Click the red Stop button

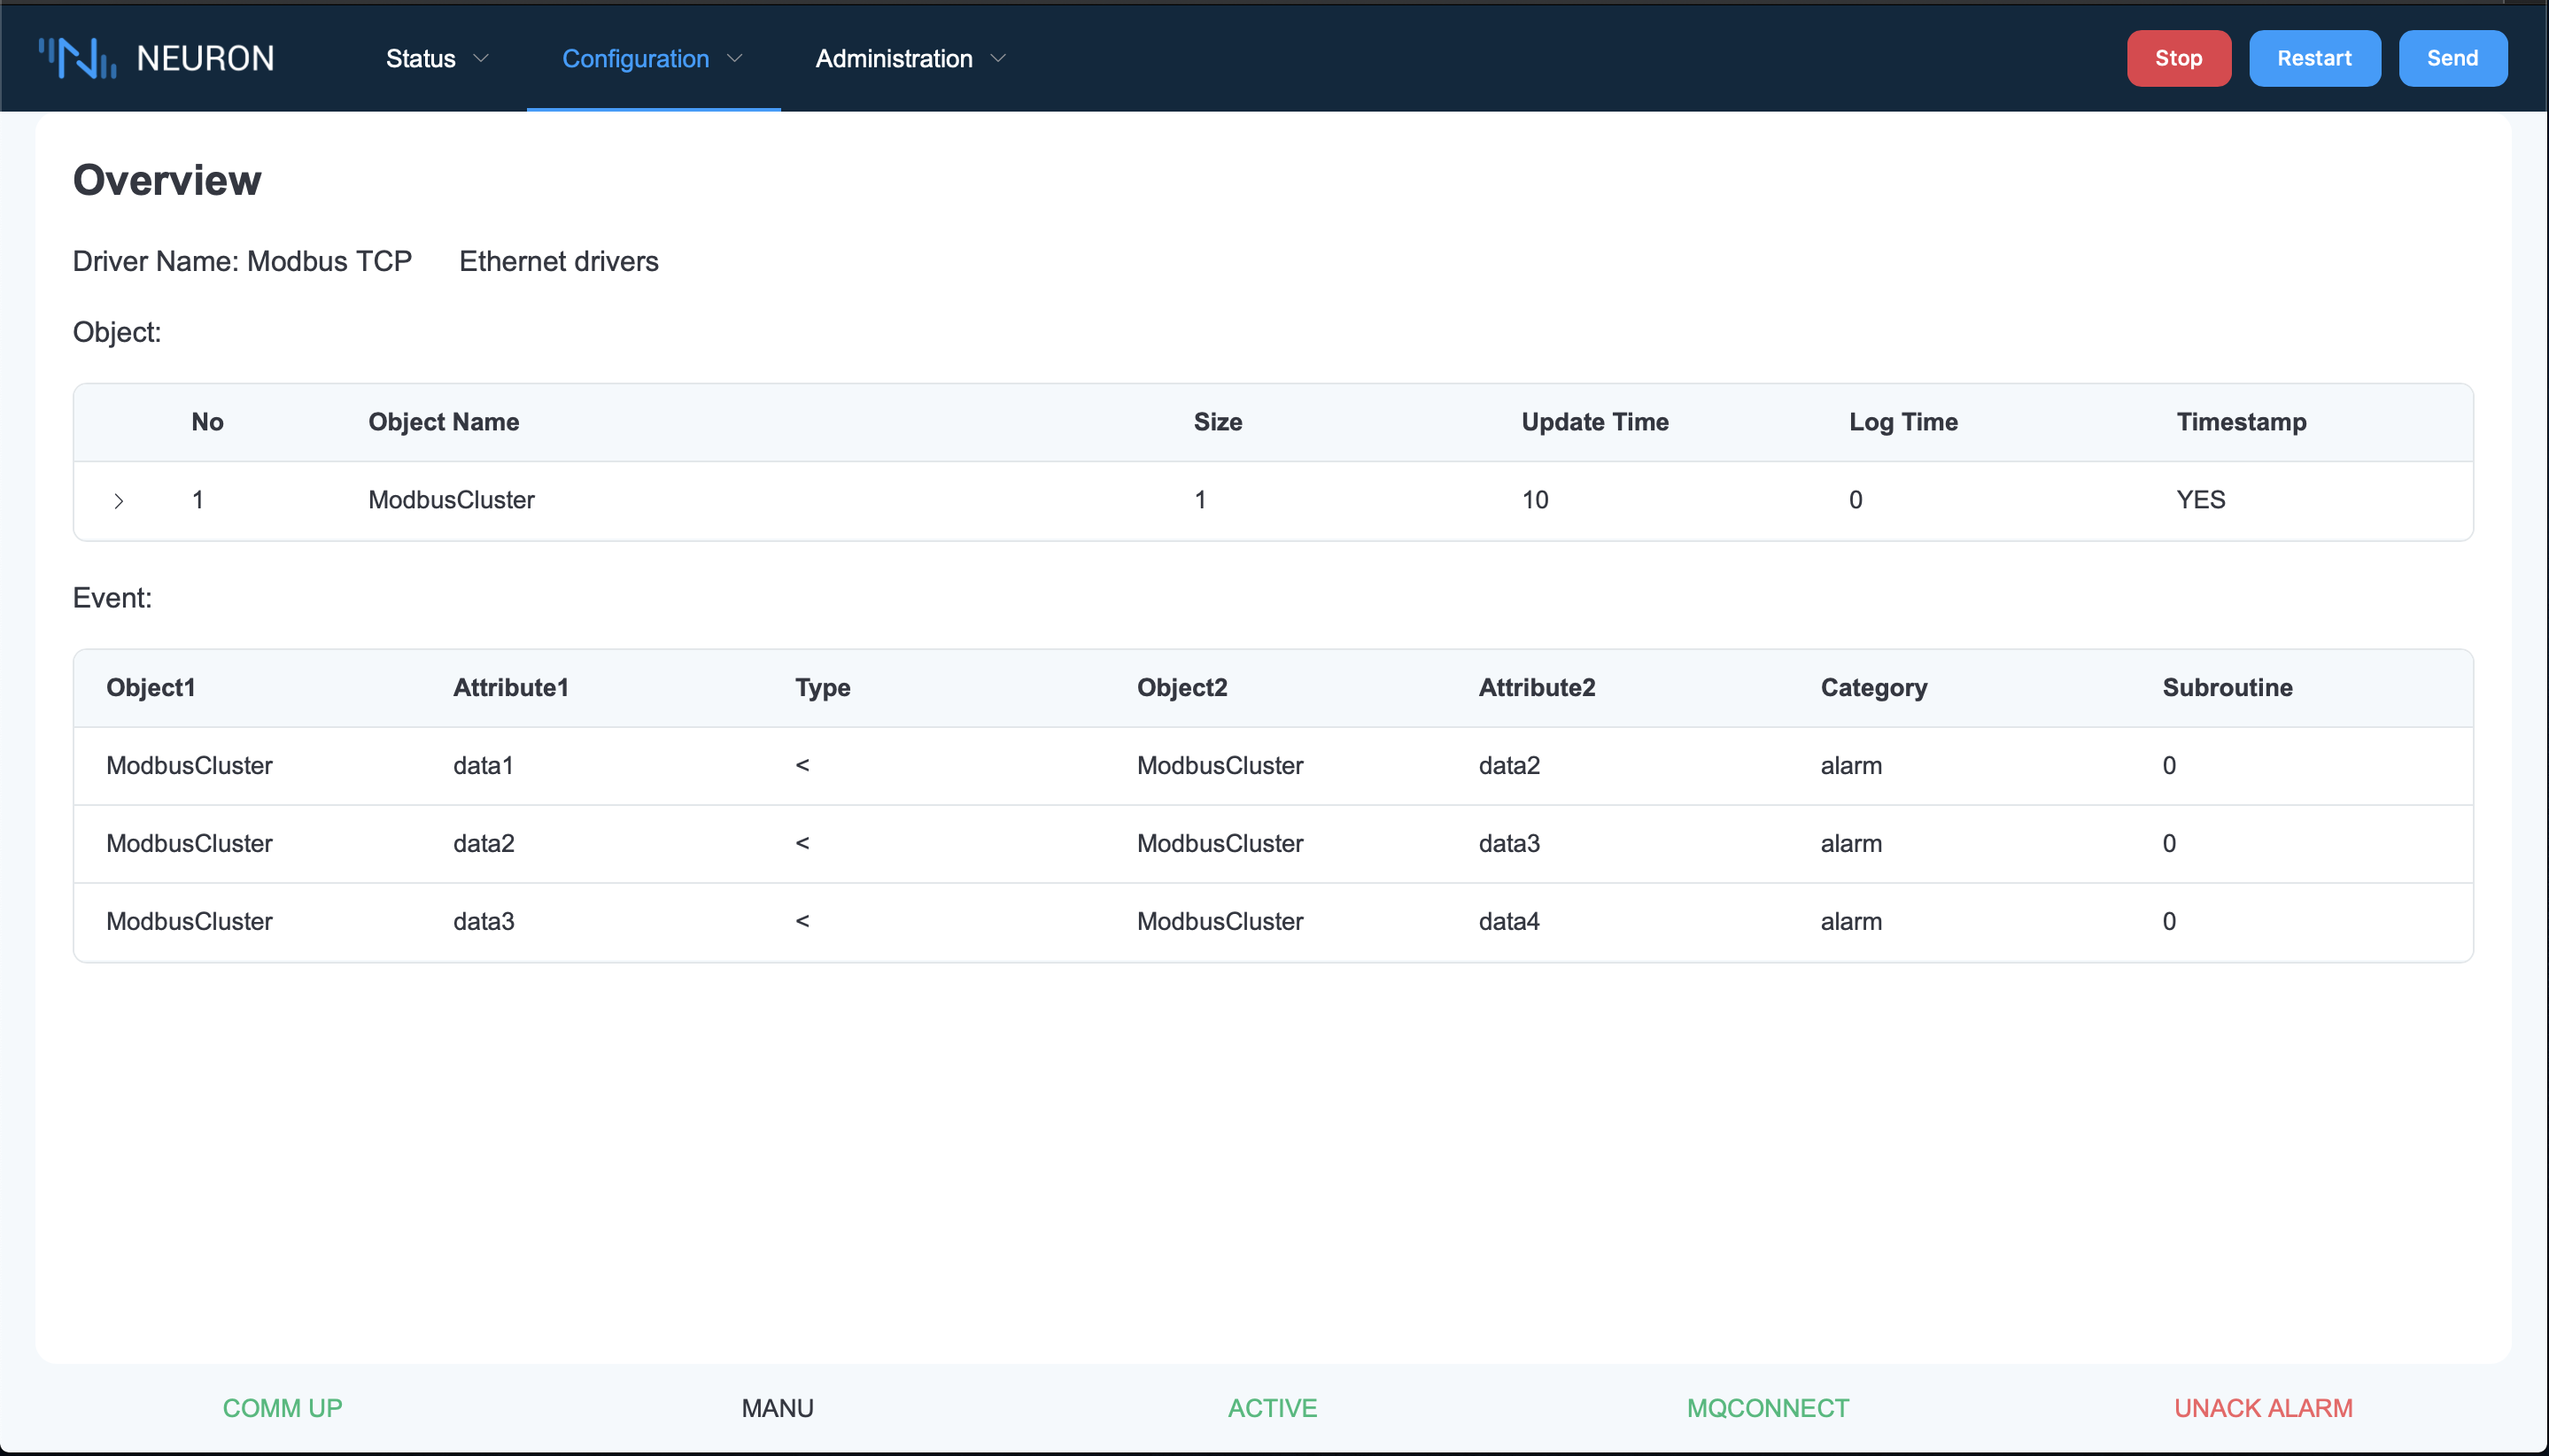coord(2178,58)
